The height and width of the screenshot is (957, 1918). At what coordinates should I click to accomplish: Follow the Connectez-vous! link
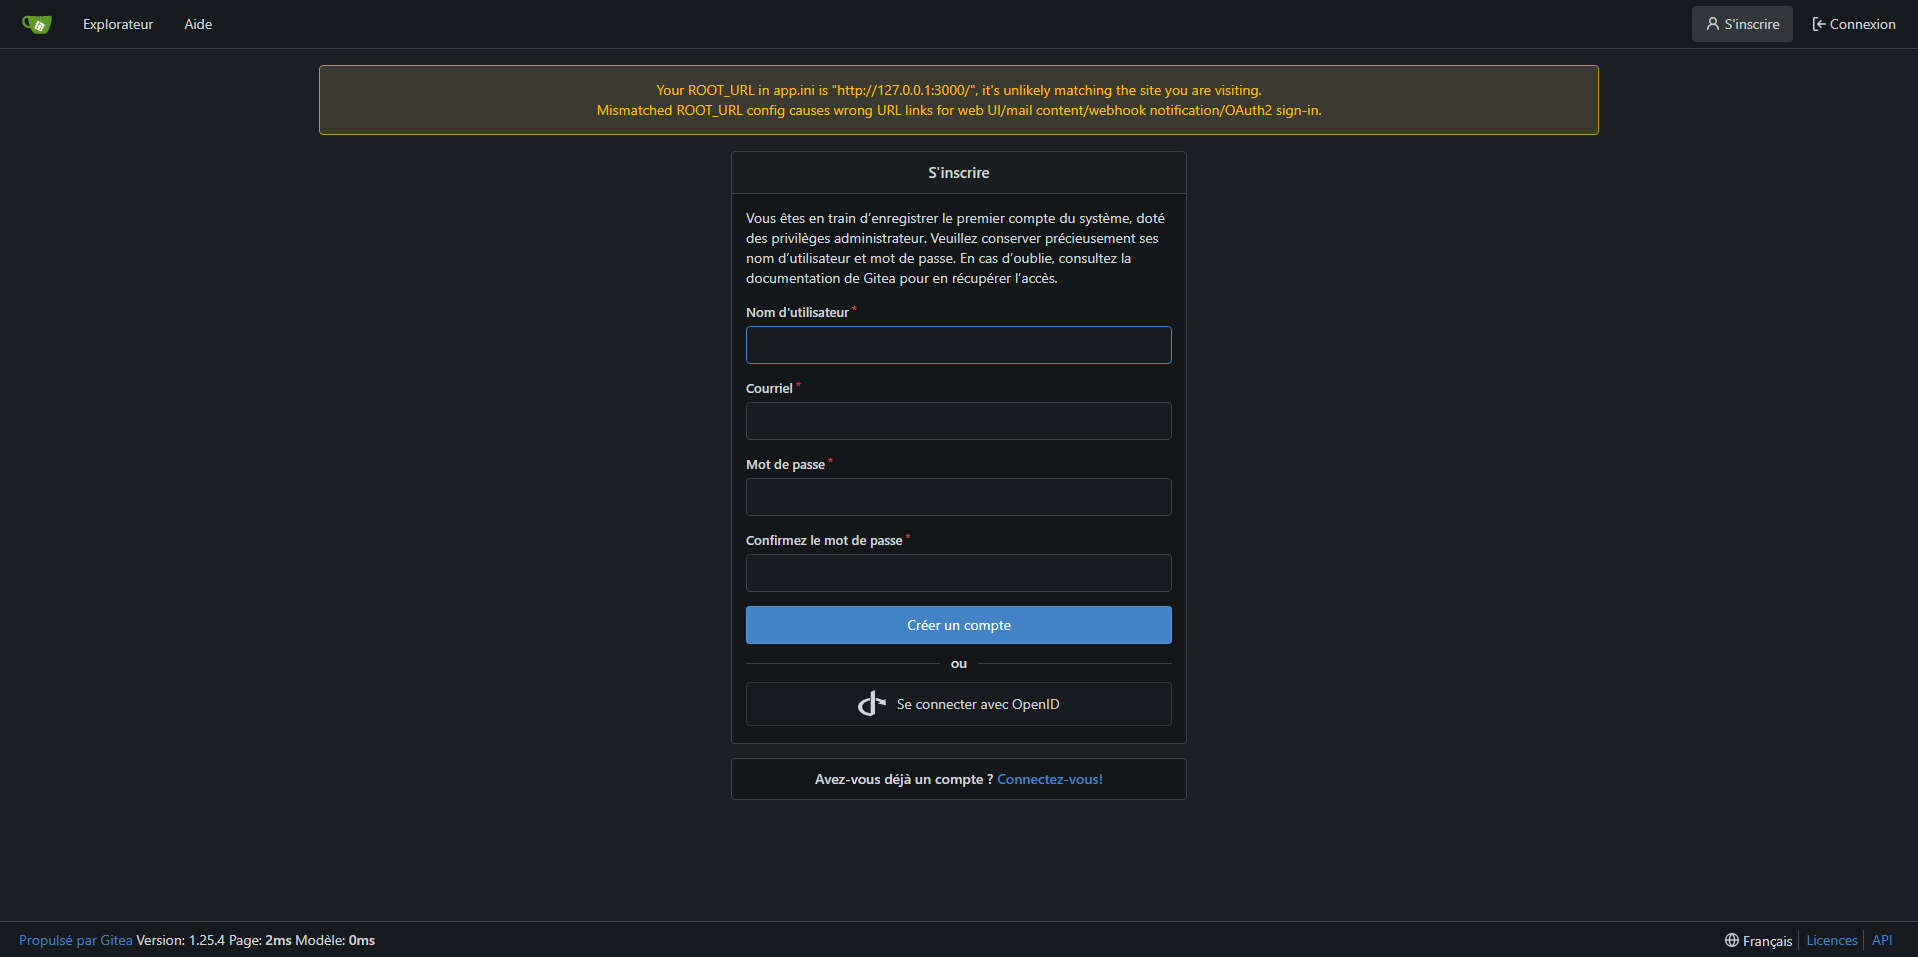click(x=1049, y=779)
